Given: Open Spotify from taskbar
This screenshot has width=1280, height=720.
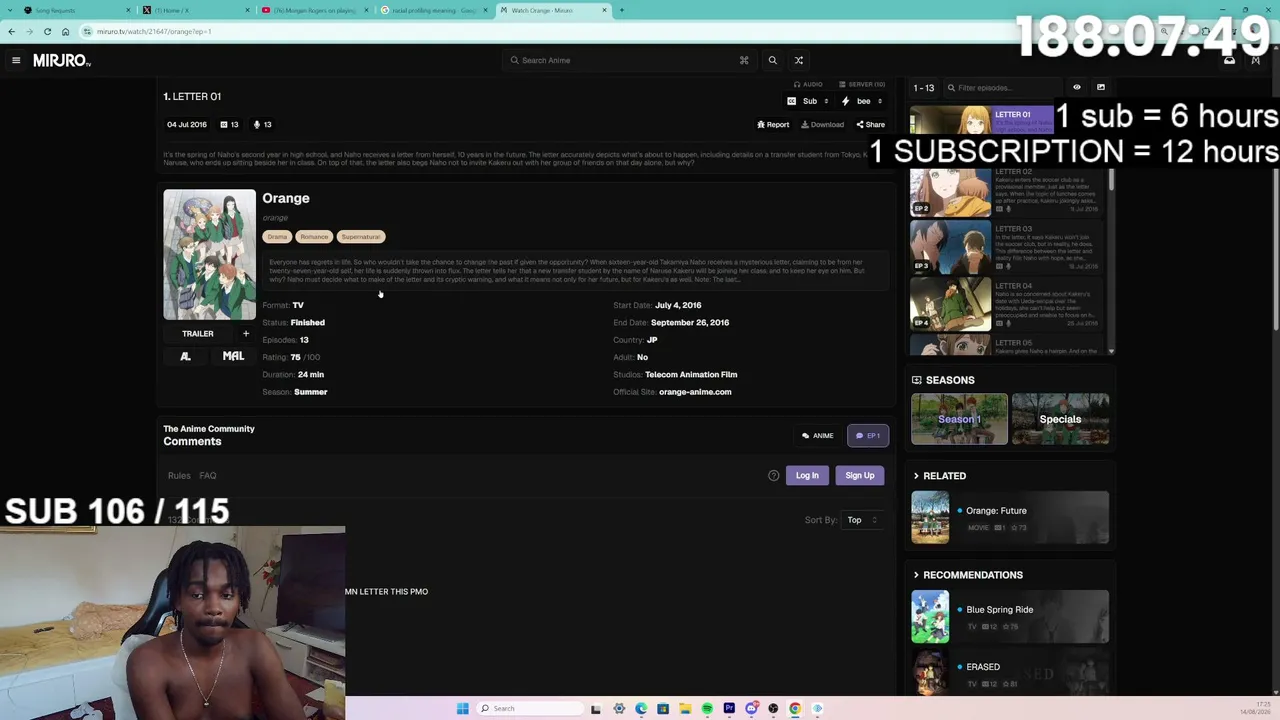Looking at the screenshot, I should (707, 709).
